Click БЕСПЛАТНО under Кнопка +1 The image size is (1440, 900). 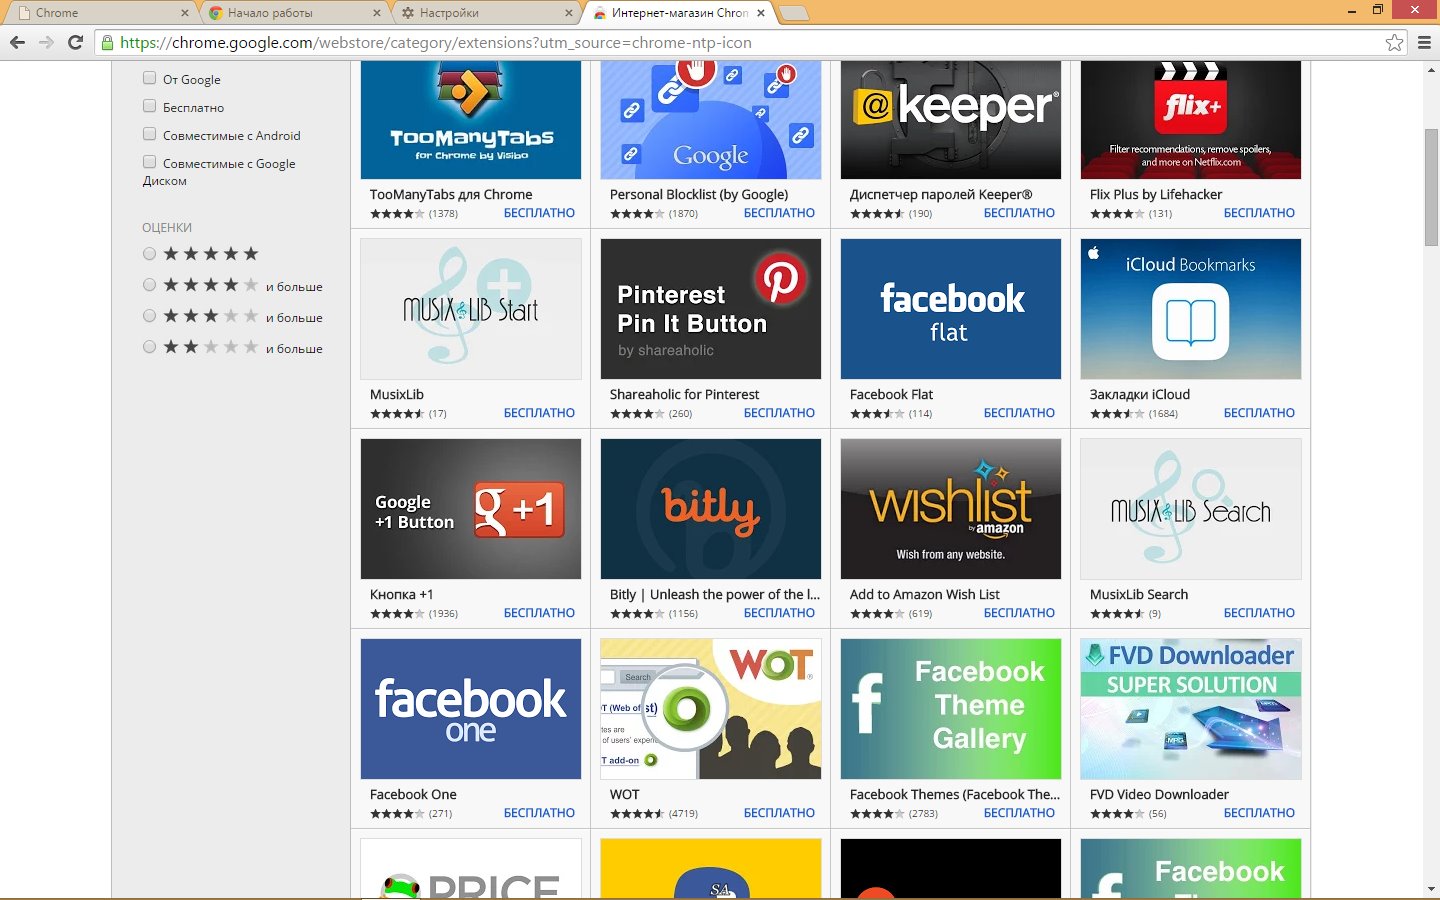(x=539, y=613)
